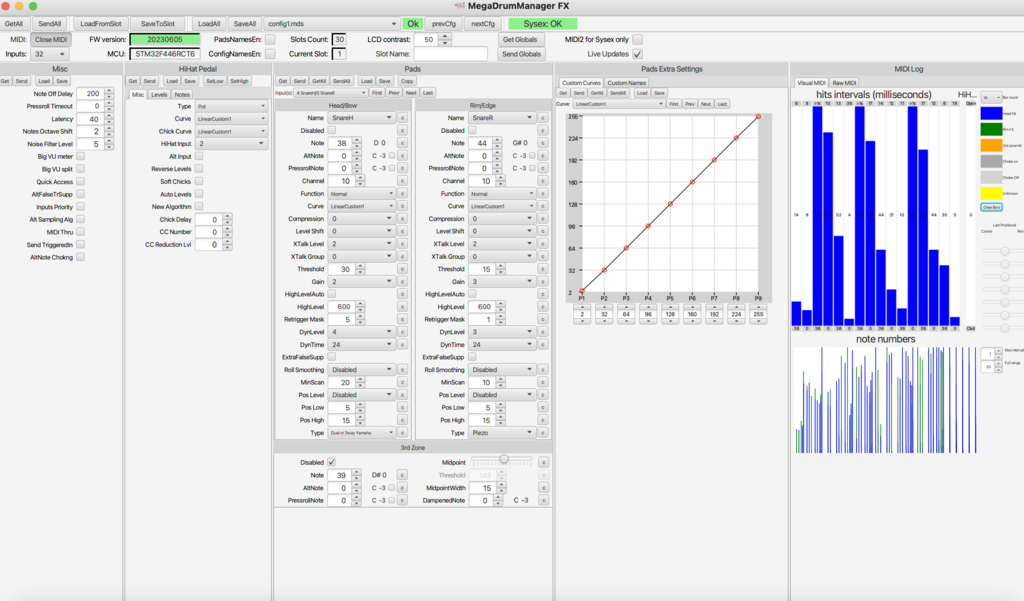Click the down arrow of the Chick Delay stepper

[227, 222]
